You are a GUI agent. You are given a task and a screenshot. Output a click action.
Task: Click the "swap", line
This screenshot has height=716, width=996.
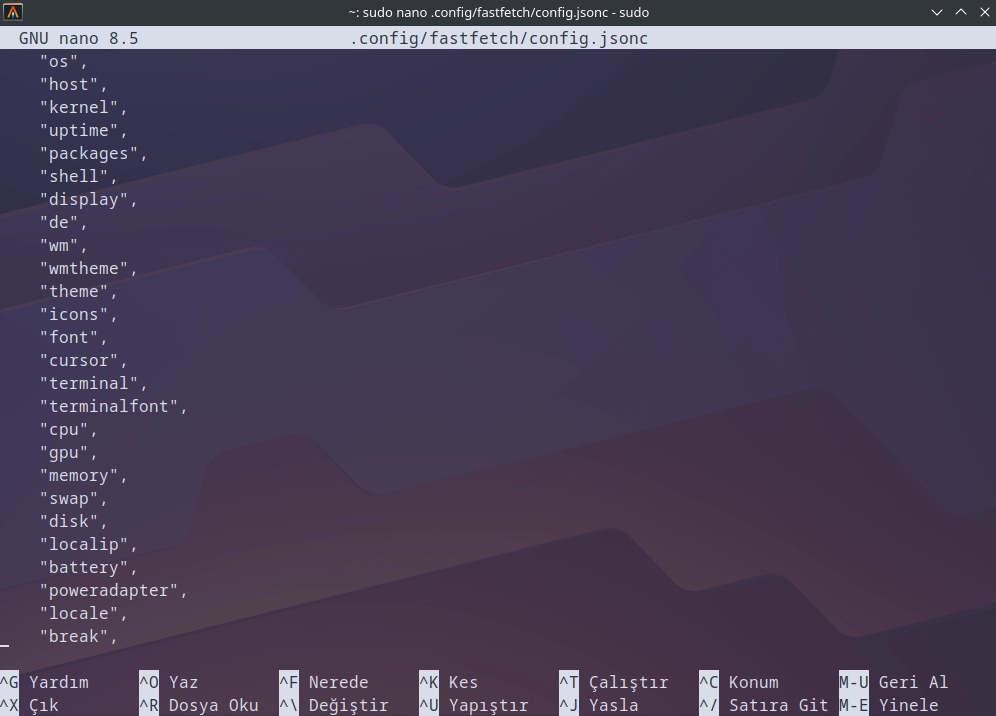coord(74,499)
